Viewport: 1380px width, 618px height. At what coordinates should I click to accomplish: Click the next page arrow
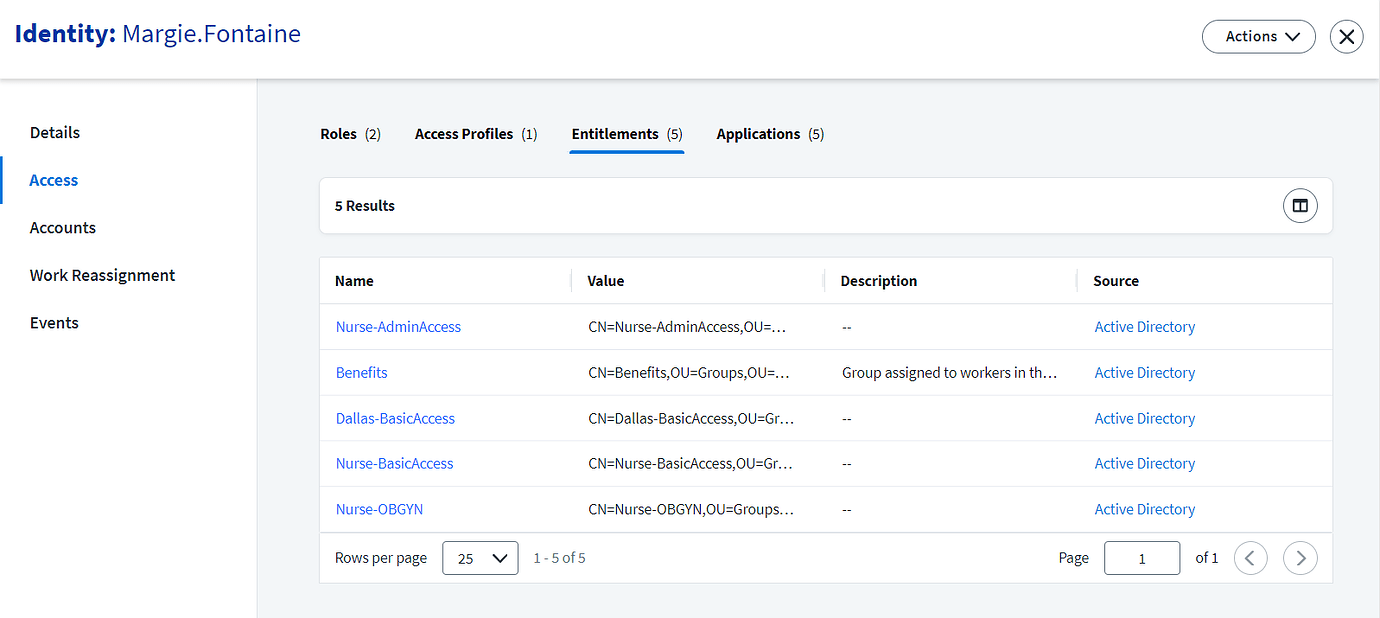(x=1300, y=557)
